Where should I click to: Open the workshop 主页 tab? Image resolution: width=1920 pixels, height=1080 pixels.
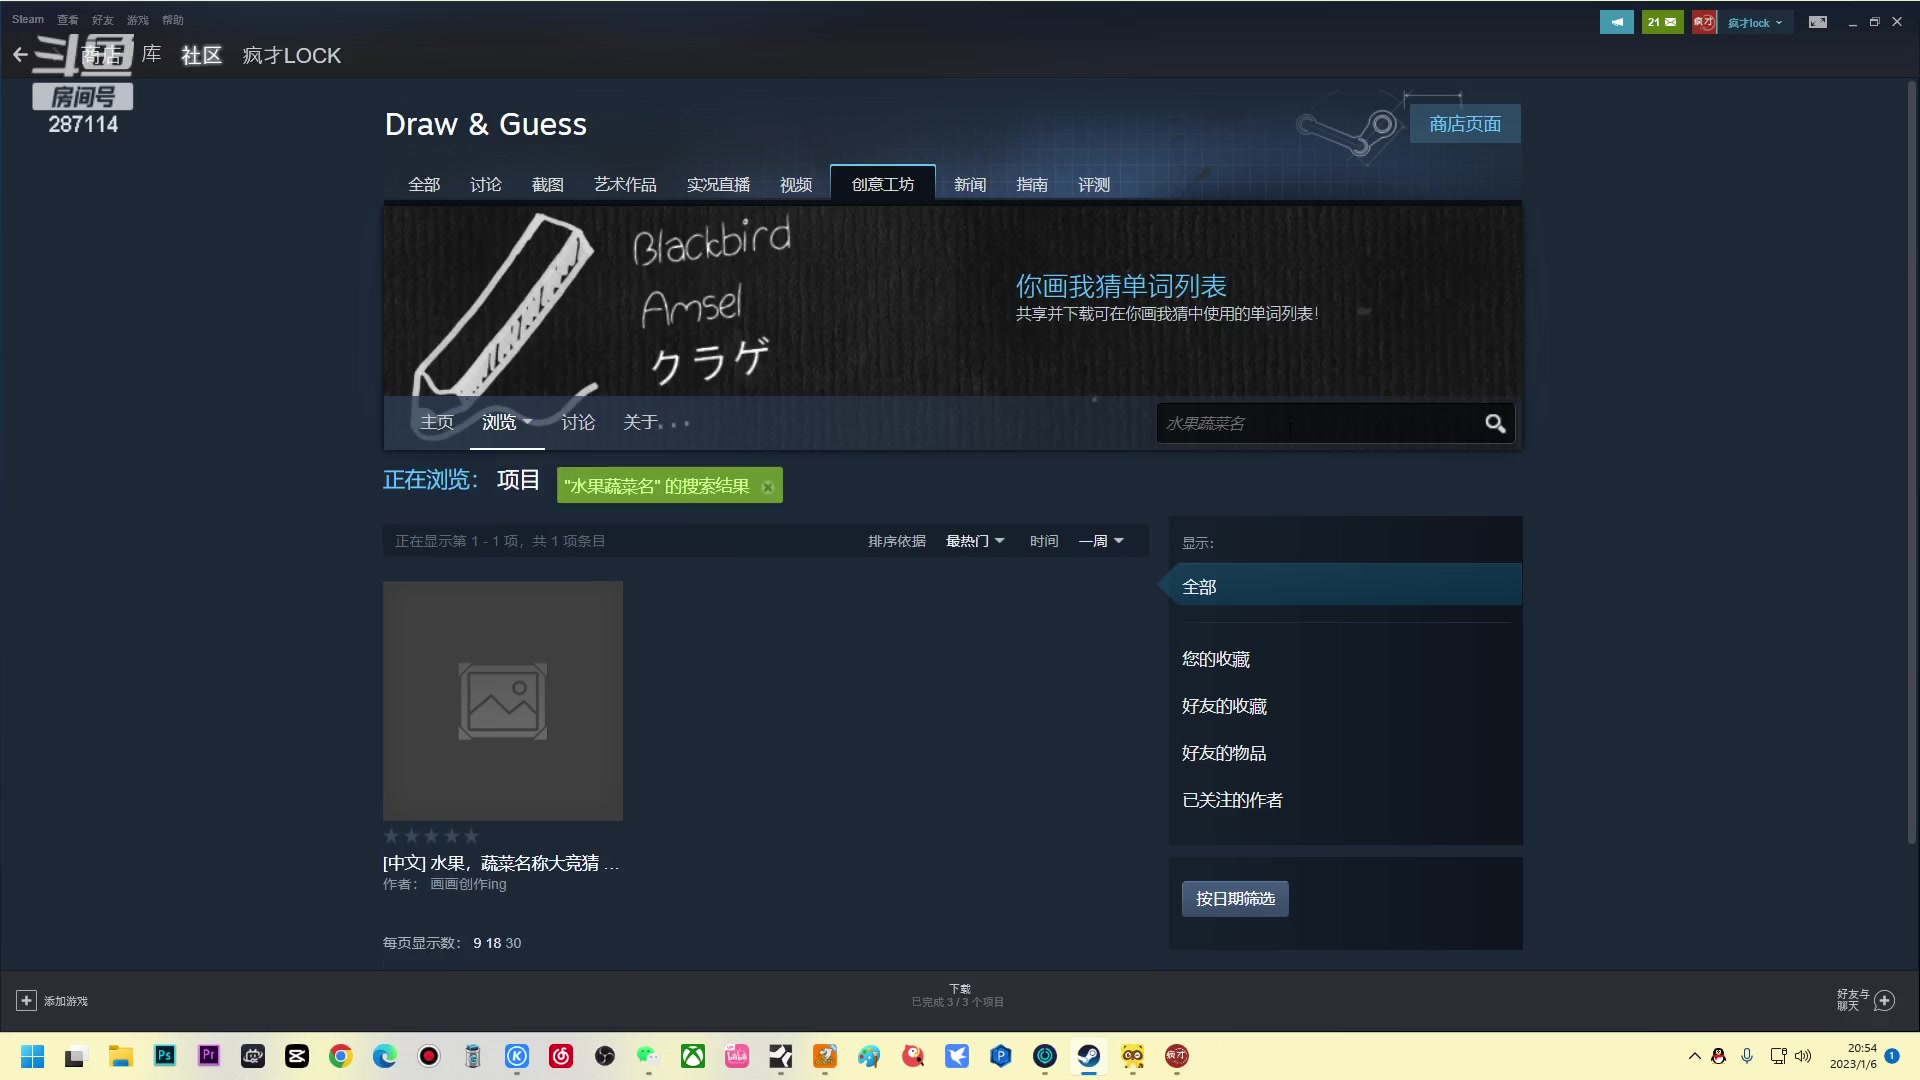[x=437, y=422]
